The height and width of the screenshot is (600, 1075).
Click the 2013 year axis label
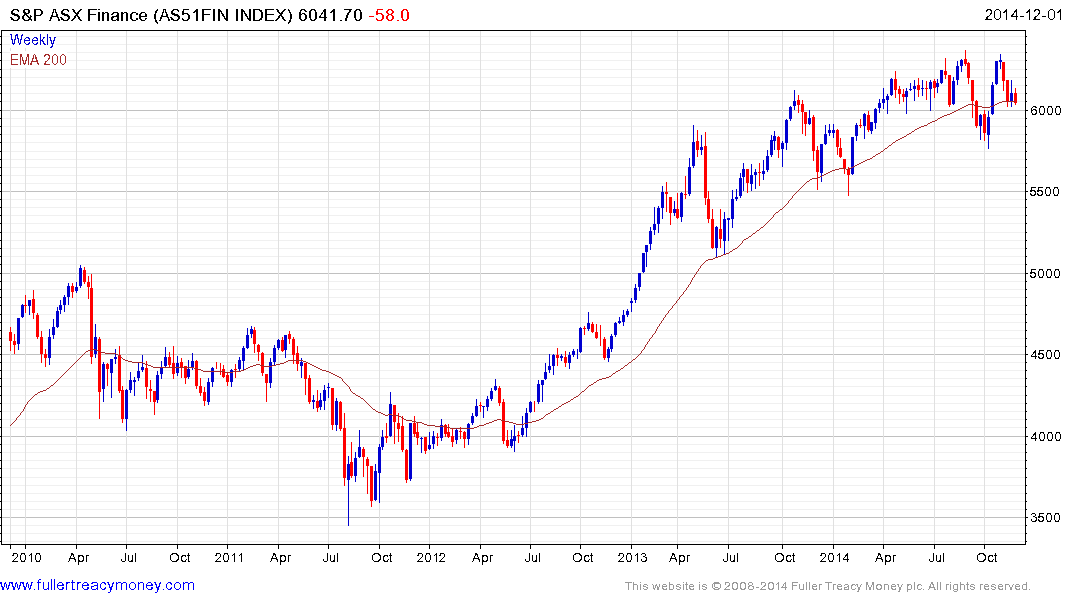click(x=633, y=557)
